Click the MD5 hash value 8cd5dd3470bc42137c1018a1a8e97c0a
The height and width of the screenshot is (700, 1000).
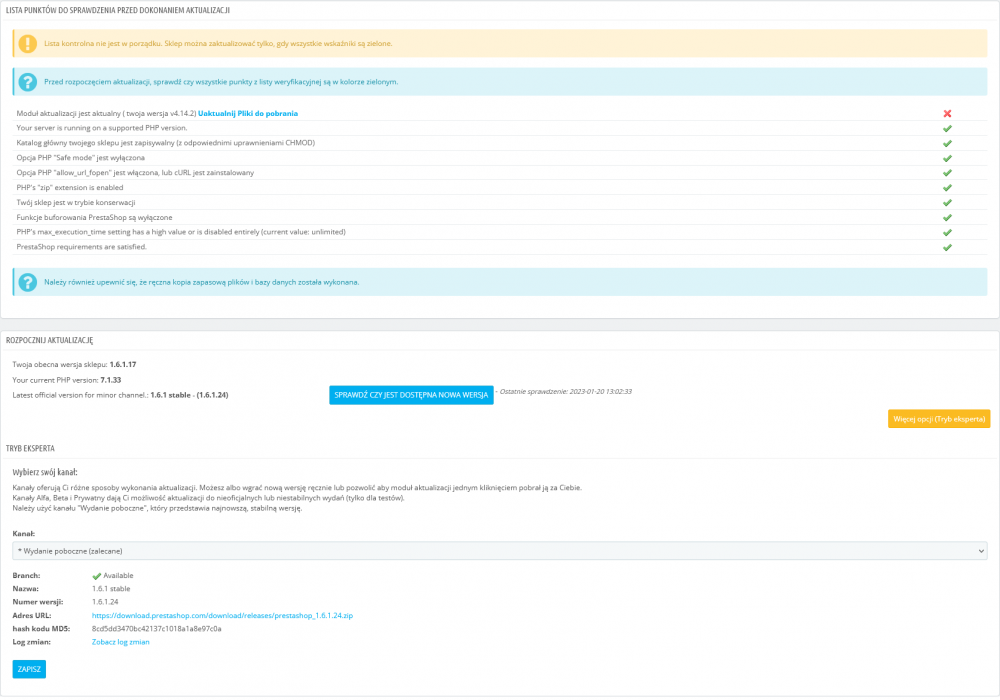tap(156, 629)
